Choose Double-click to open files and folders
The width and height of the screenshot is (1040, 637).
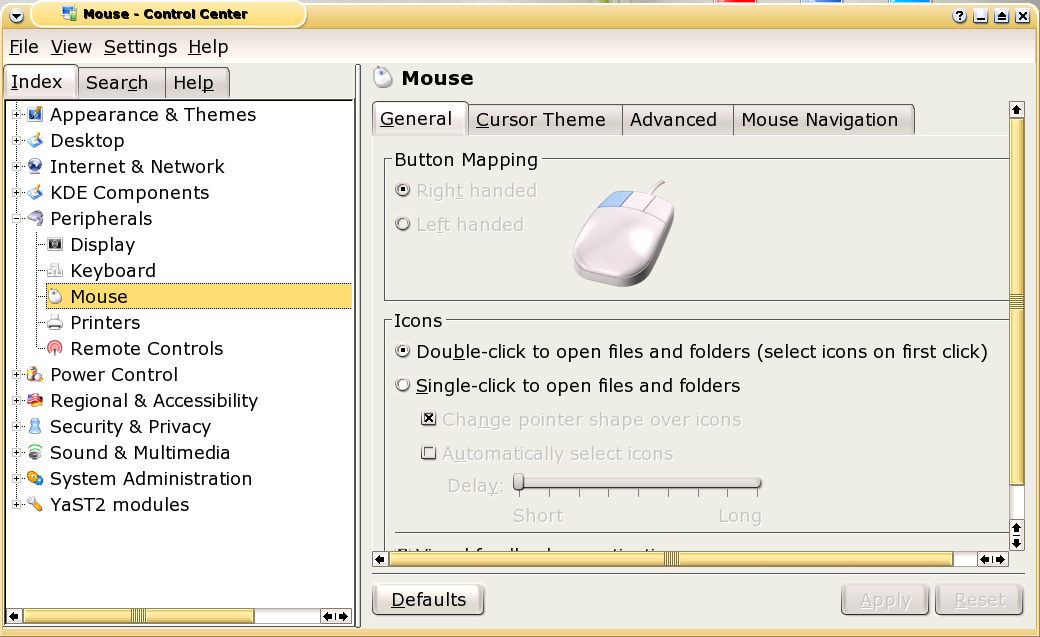[403, 350]
